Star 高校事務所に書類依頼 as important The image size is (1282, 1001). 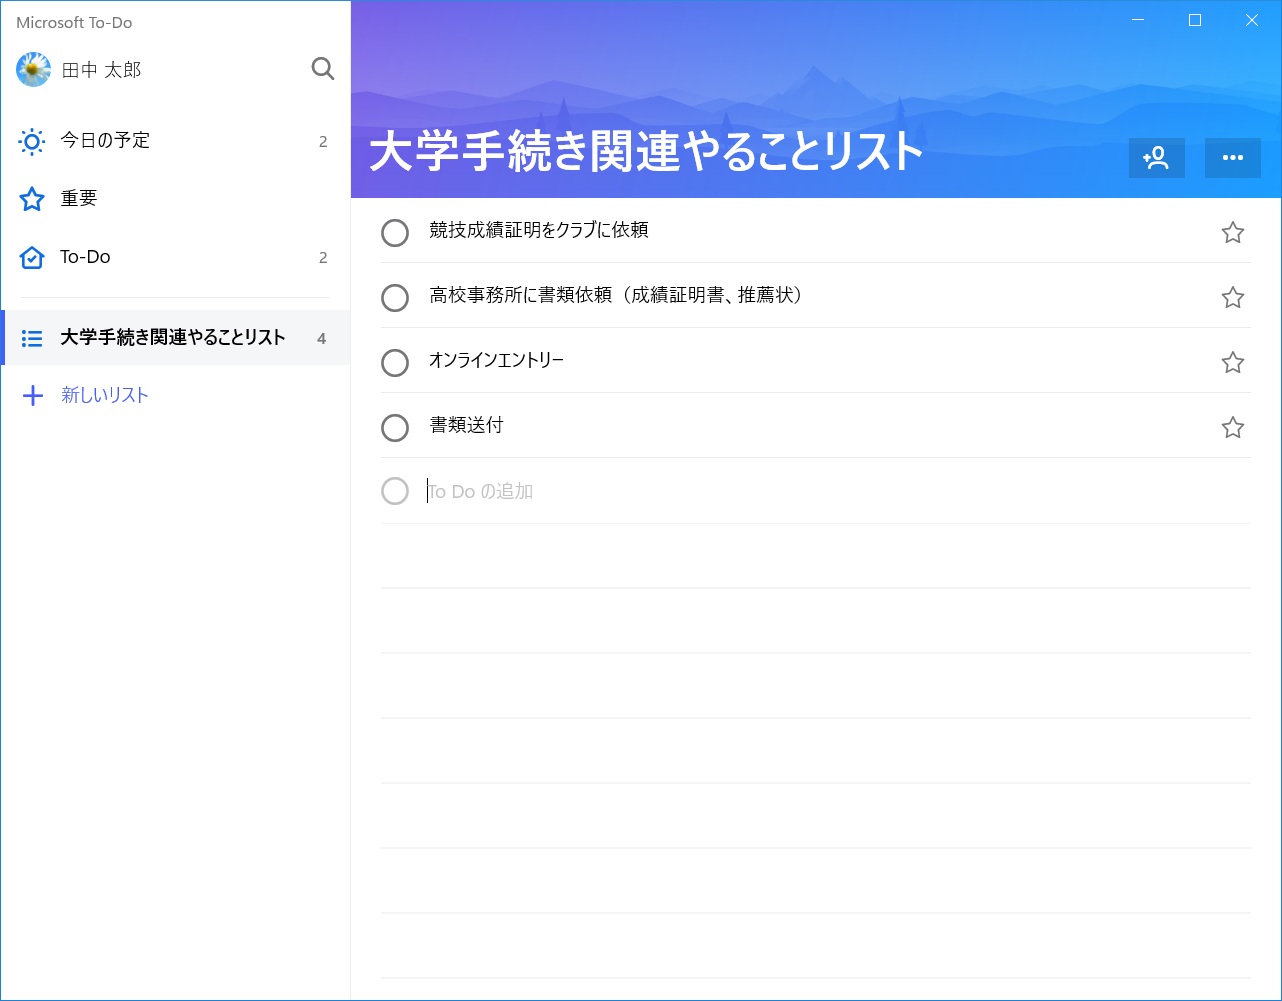click(x=1232, y=297)
